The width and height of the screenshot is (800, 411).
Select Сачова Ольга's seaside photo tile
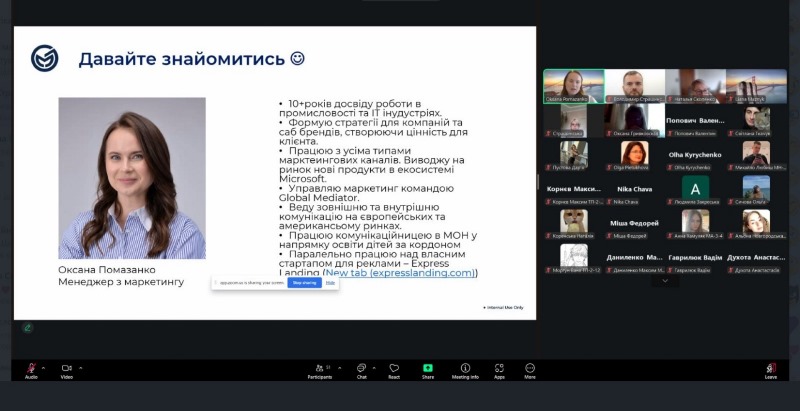756,189
